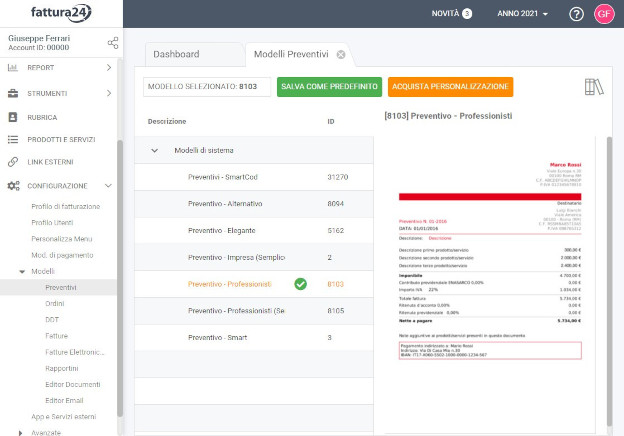Click the ID value 31270
624x436 pixels.
(337, 177)
